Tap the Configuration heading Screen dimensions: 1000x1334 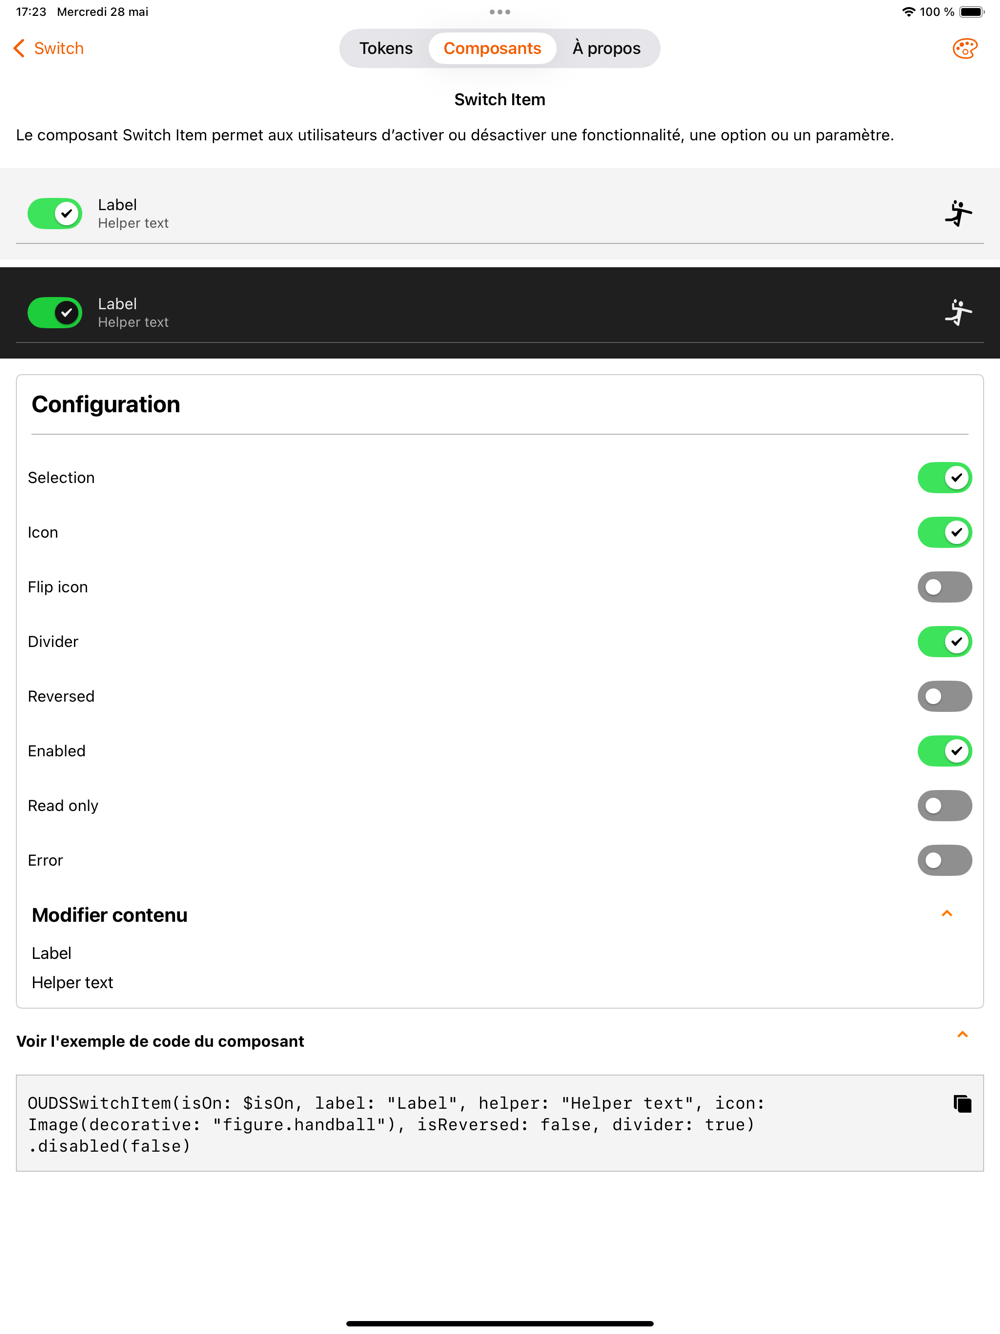click(x=106, y=404)
